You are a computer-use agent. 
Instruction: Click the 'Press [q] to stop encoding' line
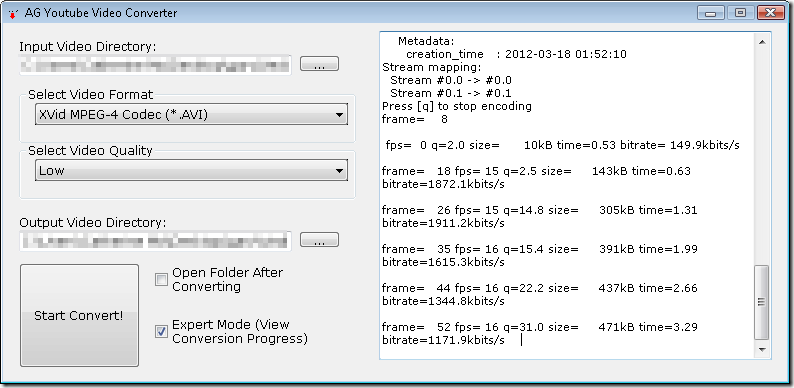point(457,106)
